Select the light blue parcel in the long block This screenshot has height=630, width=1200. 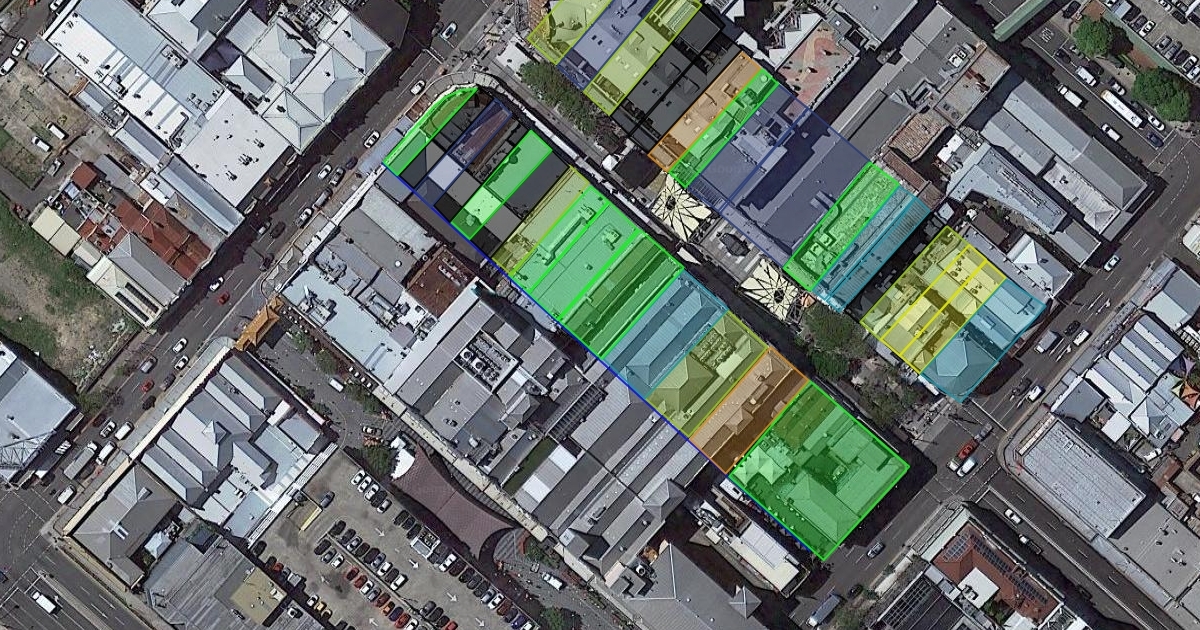pyautogui.click(x=668, y=333)
